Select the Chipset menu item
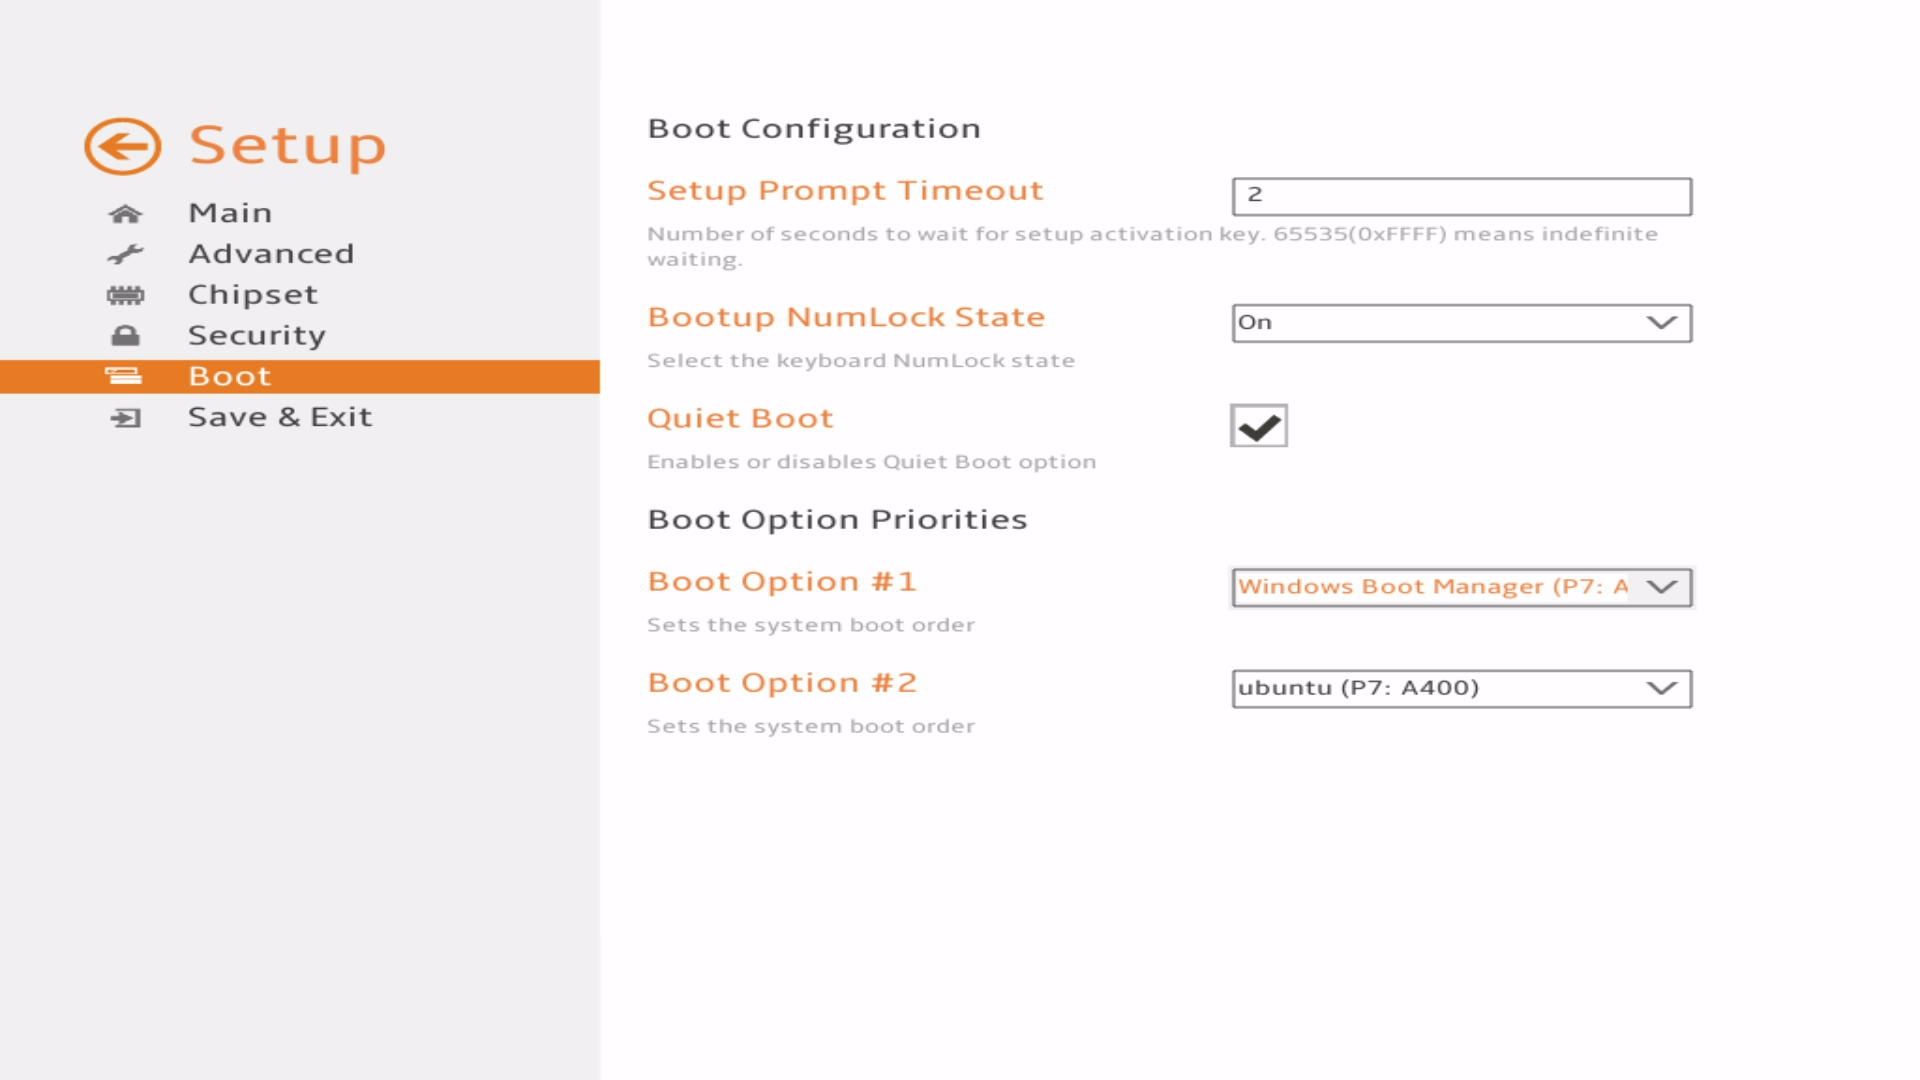 (253, 295)
